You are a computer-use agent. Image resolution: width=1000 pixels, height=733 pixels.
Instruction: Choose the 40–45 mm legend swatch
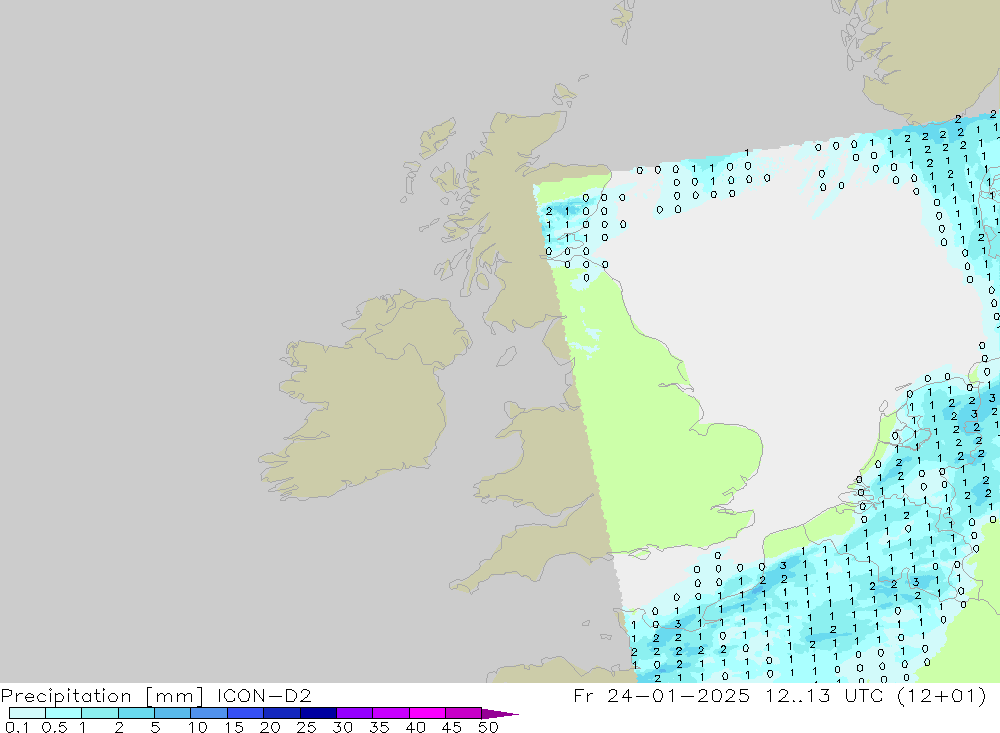pyautogui.click(x=427, y=713)
